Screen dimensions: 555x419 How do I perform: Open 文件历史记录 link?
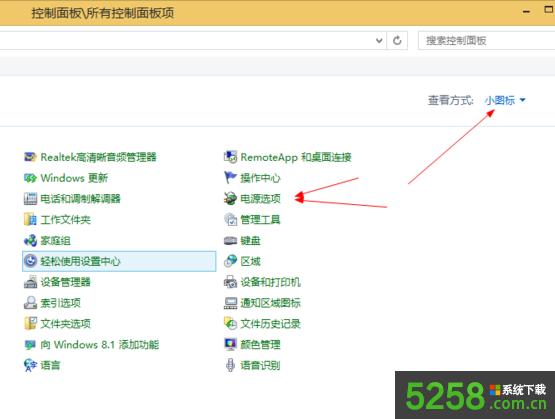tap(270, 323)
